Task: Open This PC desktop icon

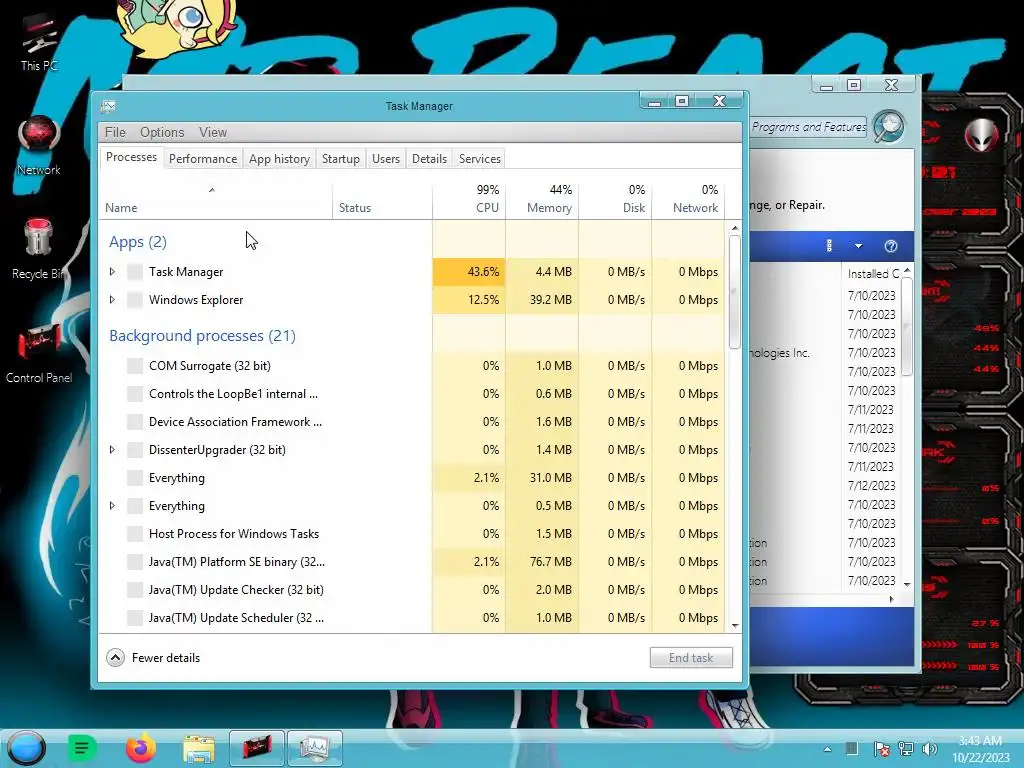Action: pos(38,40)
